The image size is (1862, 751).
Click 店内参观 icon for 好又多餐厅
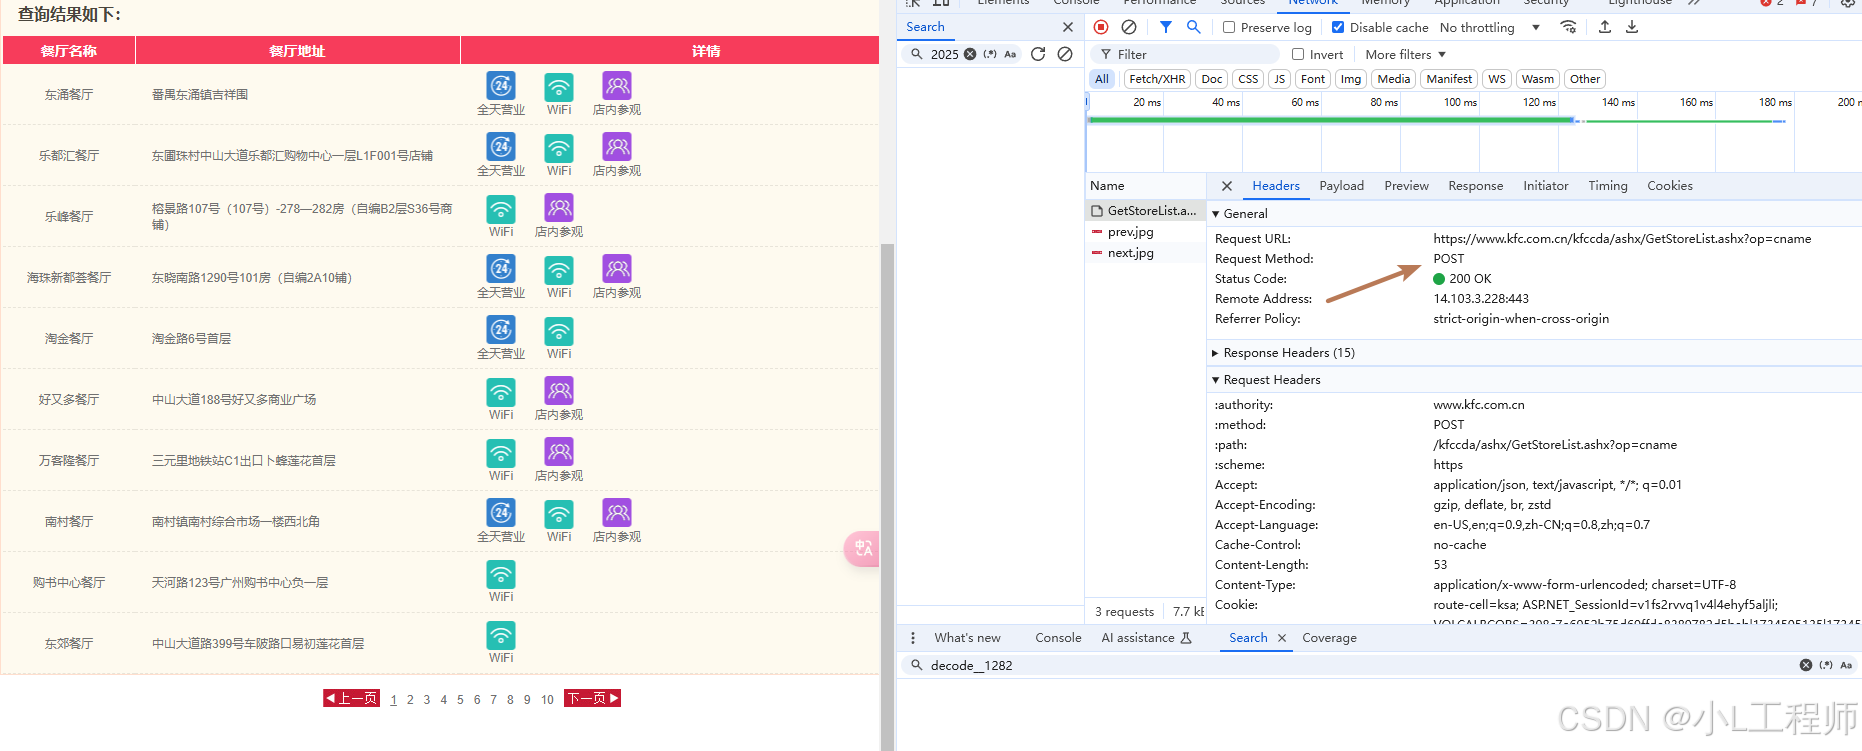click(559, 391)
